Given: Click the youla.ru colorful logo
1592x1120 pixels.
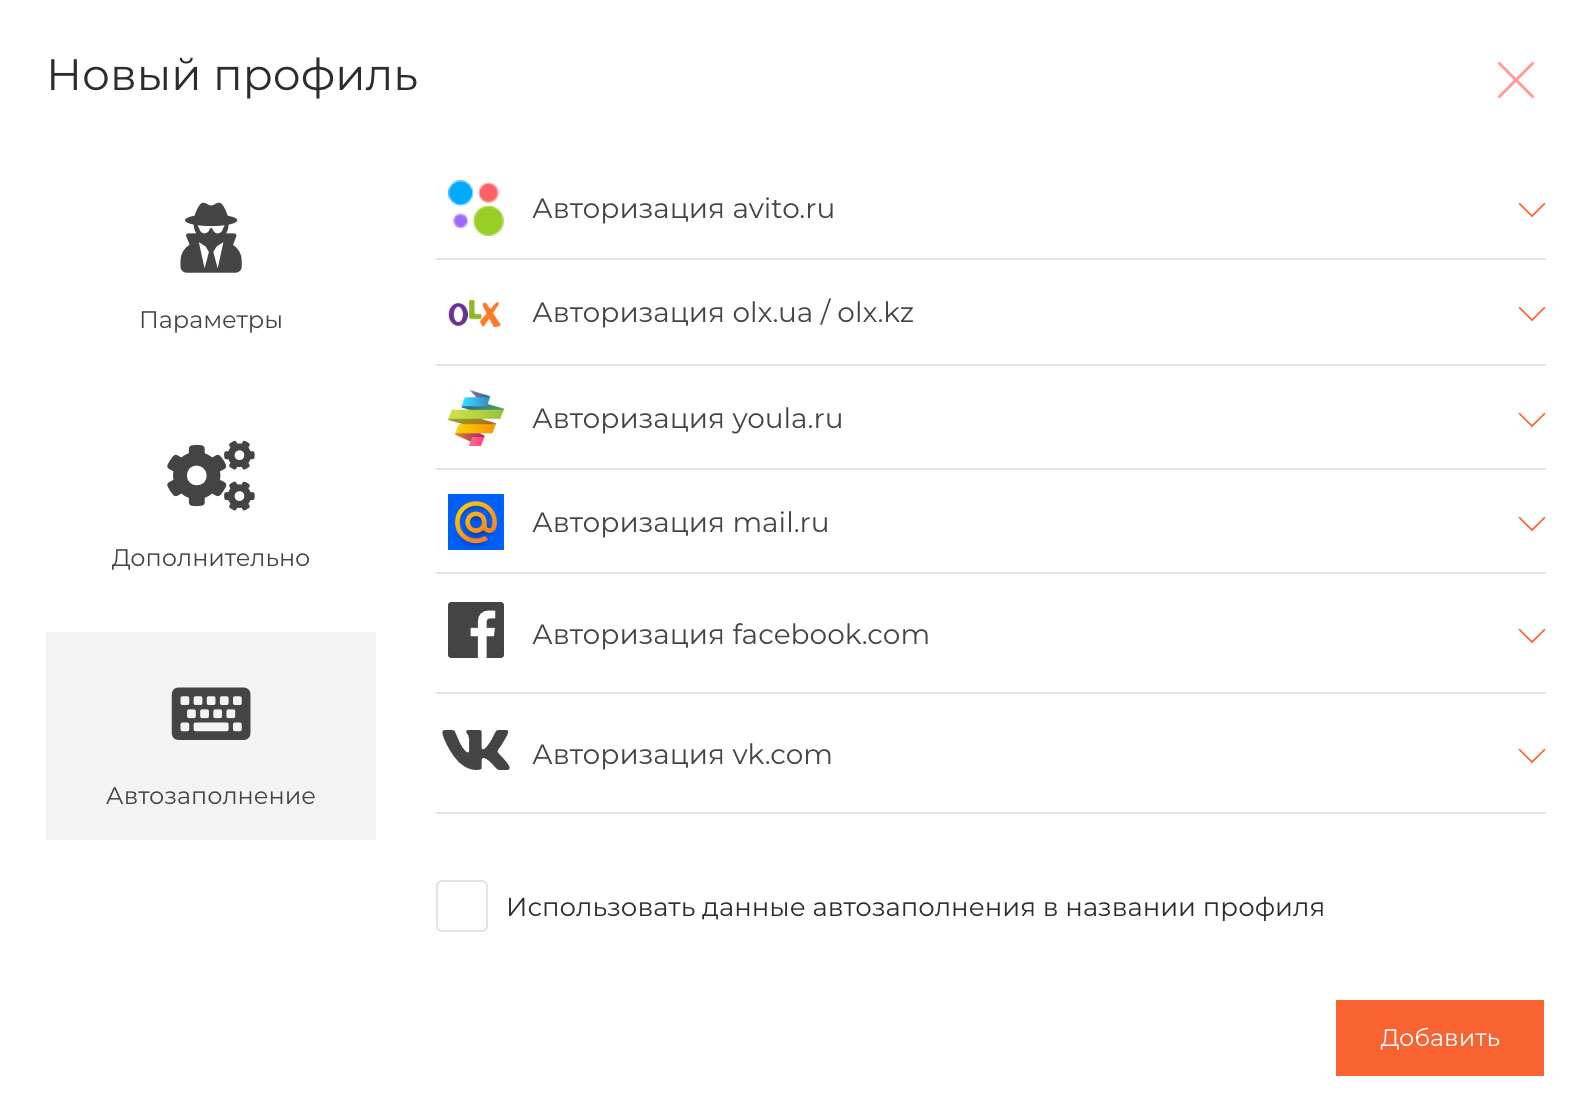Looking at the screenshot, I should tap(476, 418).
